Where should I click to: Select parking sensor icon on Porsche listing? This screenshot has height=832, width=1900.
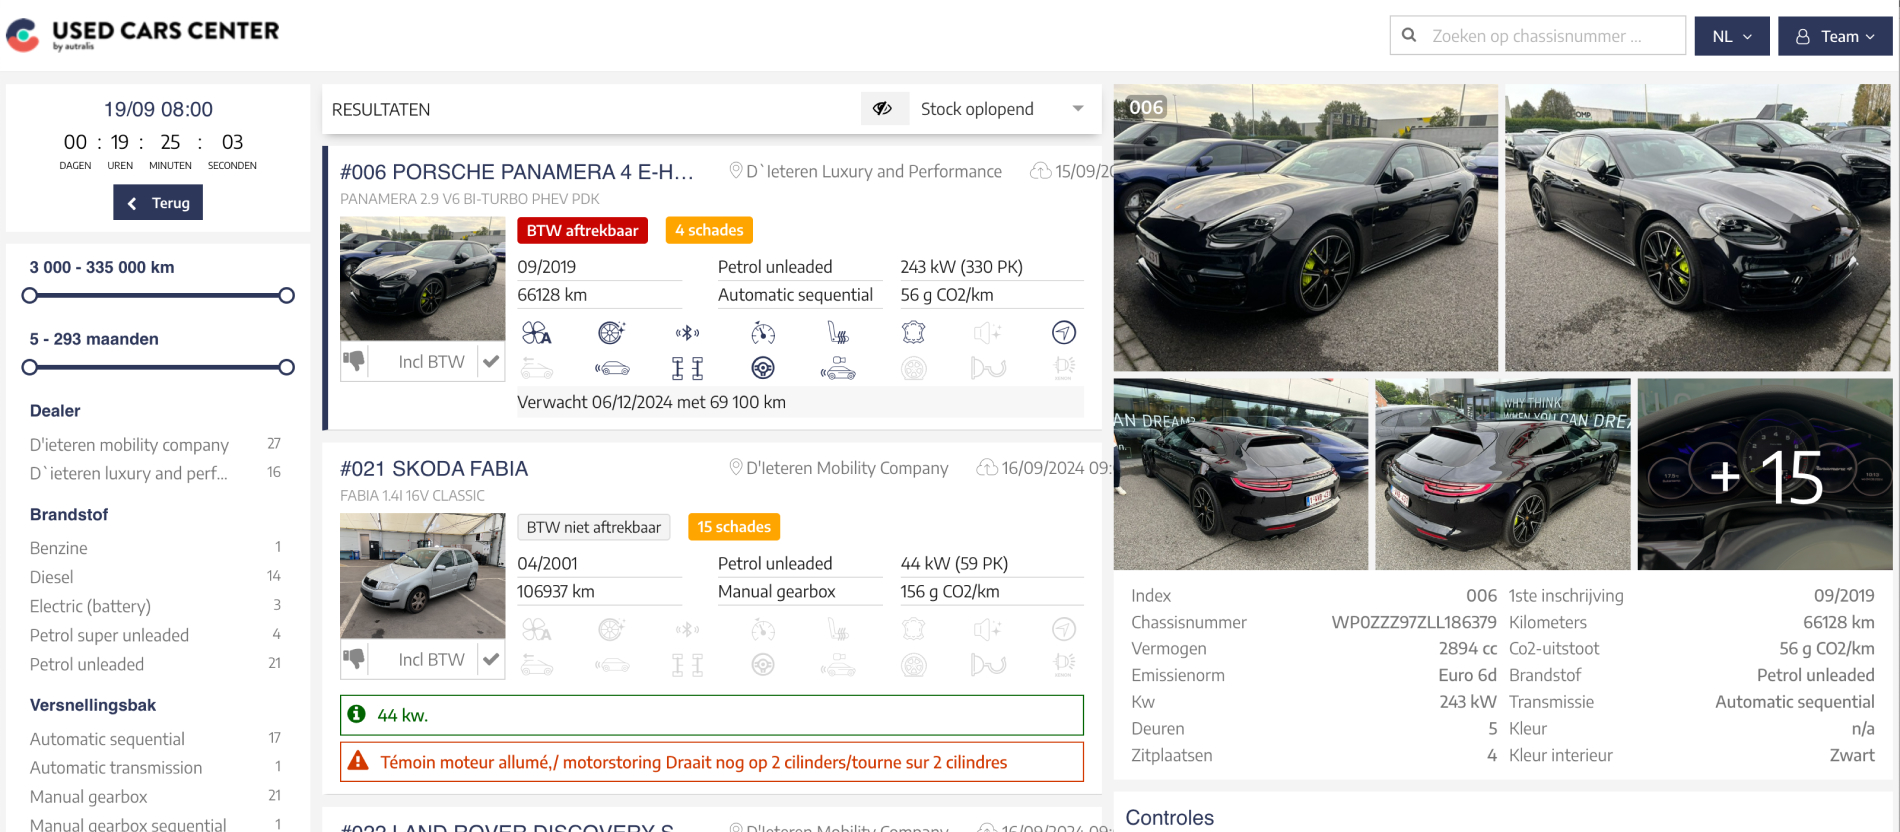[x=612, y=369]
